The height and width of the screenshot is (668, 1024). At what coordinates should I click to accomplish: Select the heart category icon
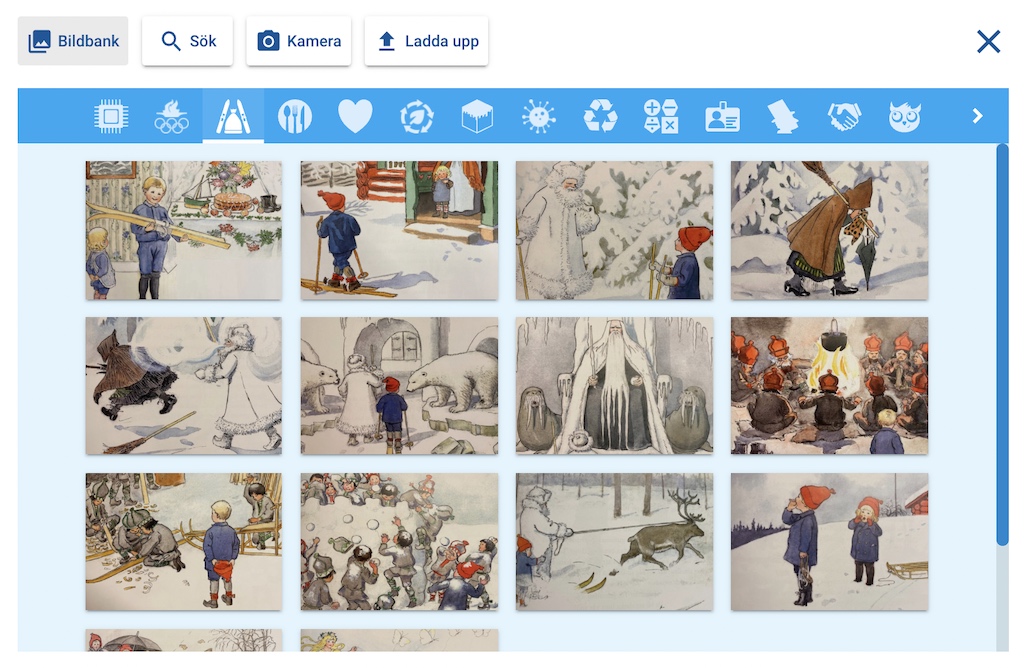tap(355, 116)
